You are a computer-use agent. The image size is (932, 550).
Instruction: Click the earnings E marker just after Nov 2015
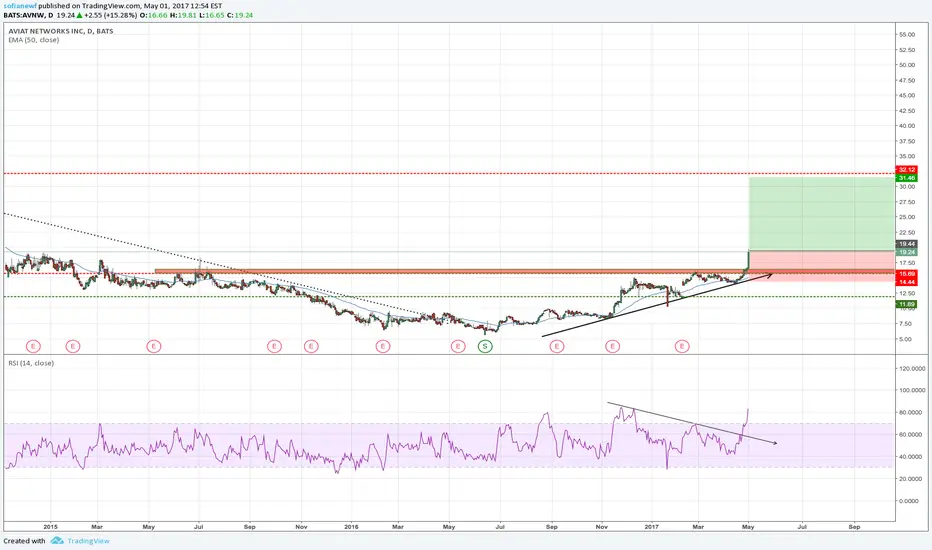(x=311, y=346)
